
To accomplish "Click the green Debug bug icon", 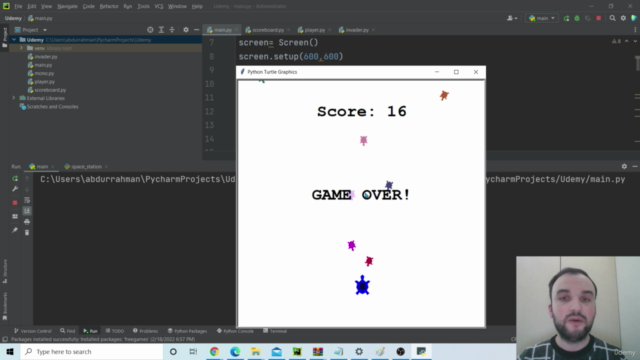I will 577,18.
